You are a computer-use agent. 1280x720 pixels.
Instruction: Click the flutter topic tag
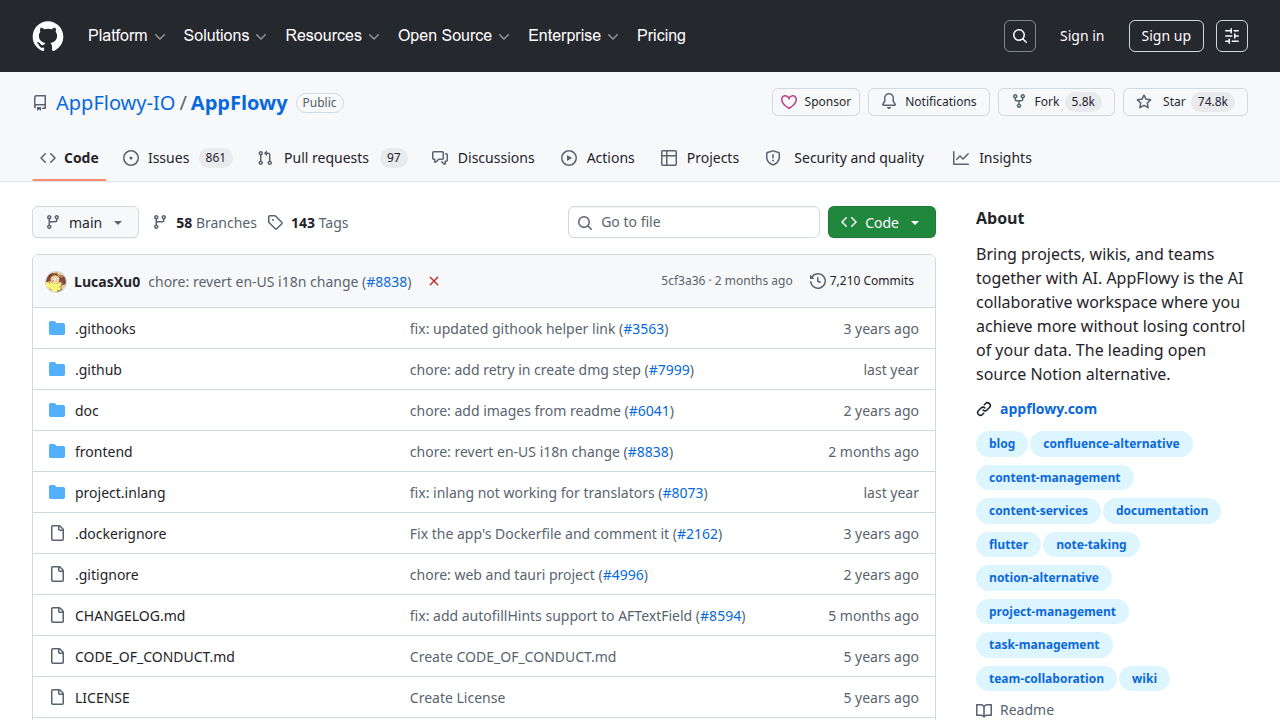(x=1008, y=545)
